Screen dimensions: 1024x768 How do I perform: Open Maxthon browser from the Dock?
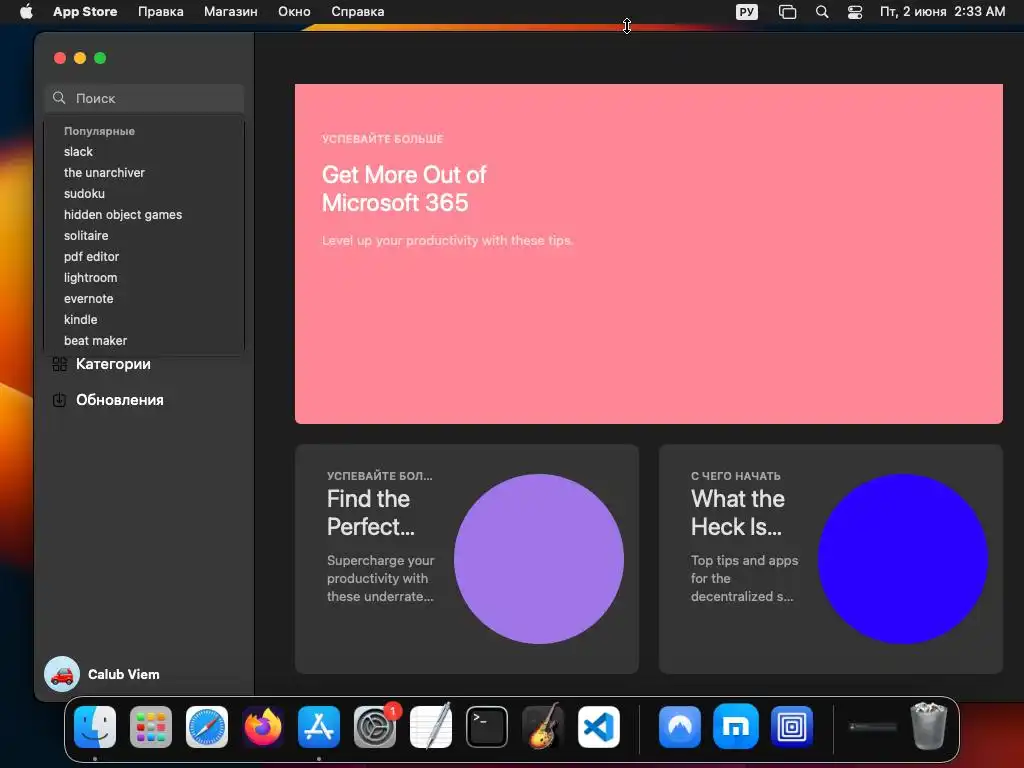click(x=736, y=727)
